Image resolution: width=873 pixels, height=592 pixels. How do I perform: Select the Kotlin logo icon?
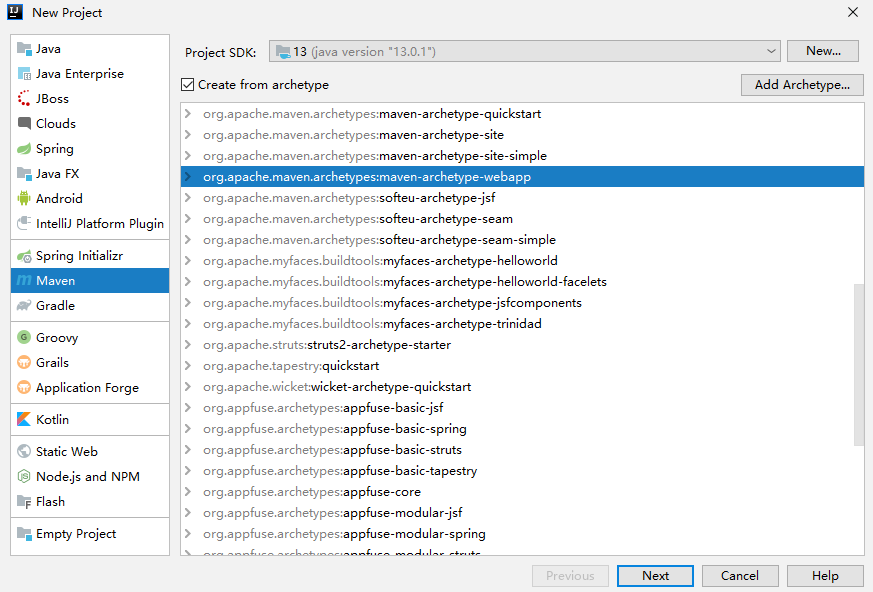(x=25, y=420)
